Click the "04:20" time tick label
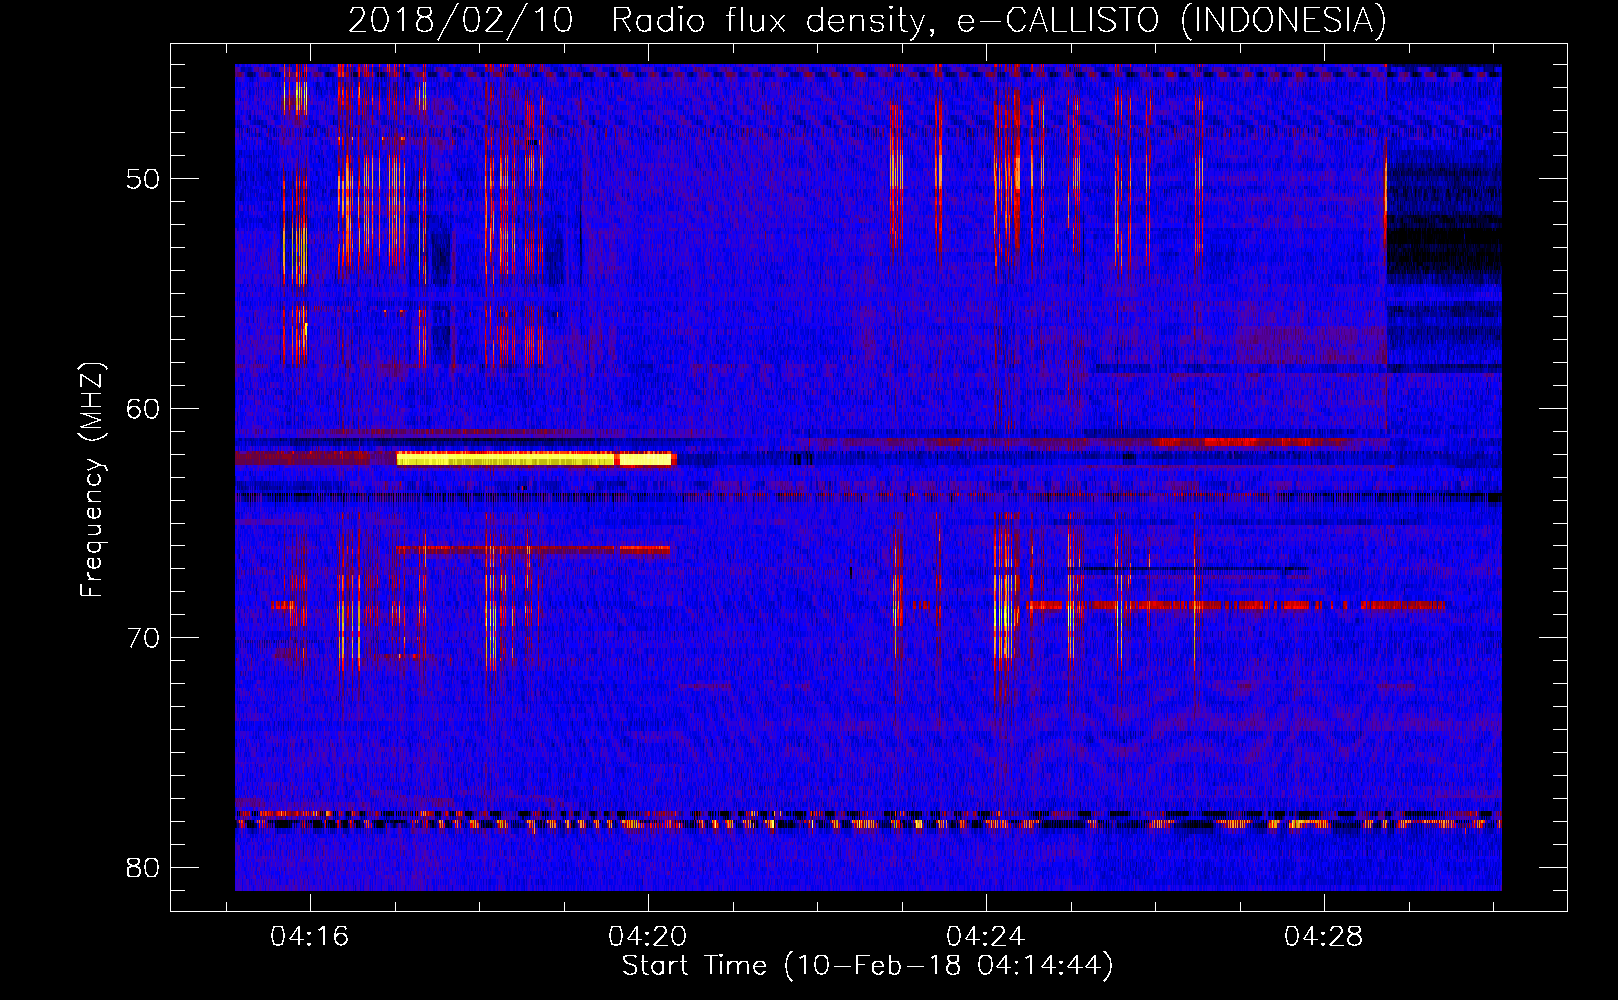This screenshot has width=1618, height=1000. point(648,936)
